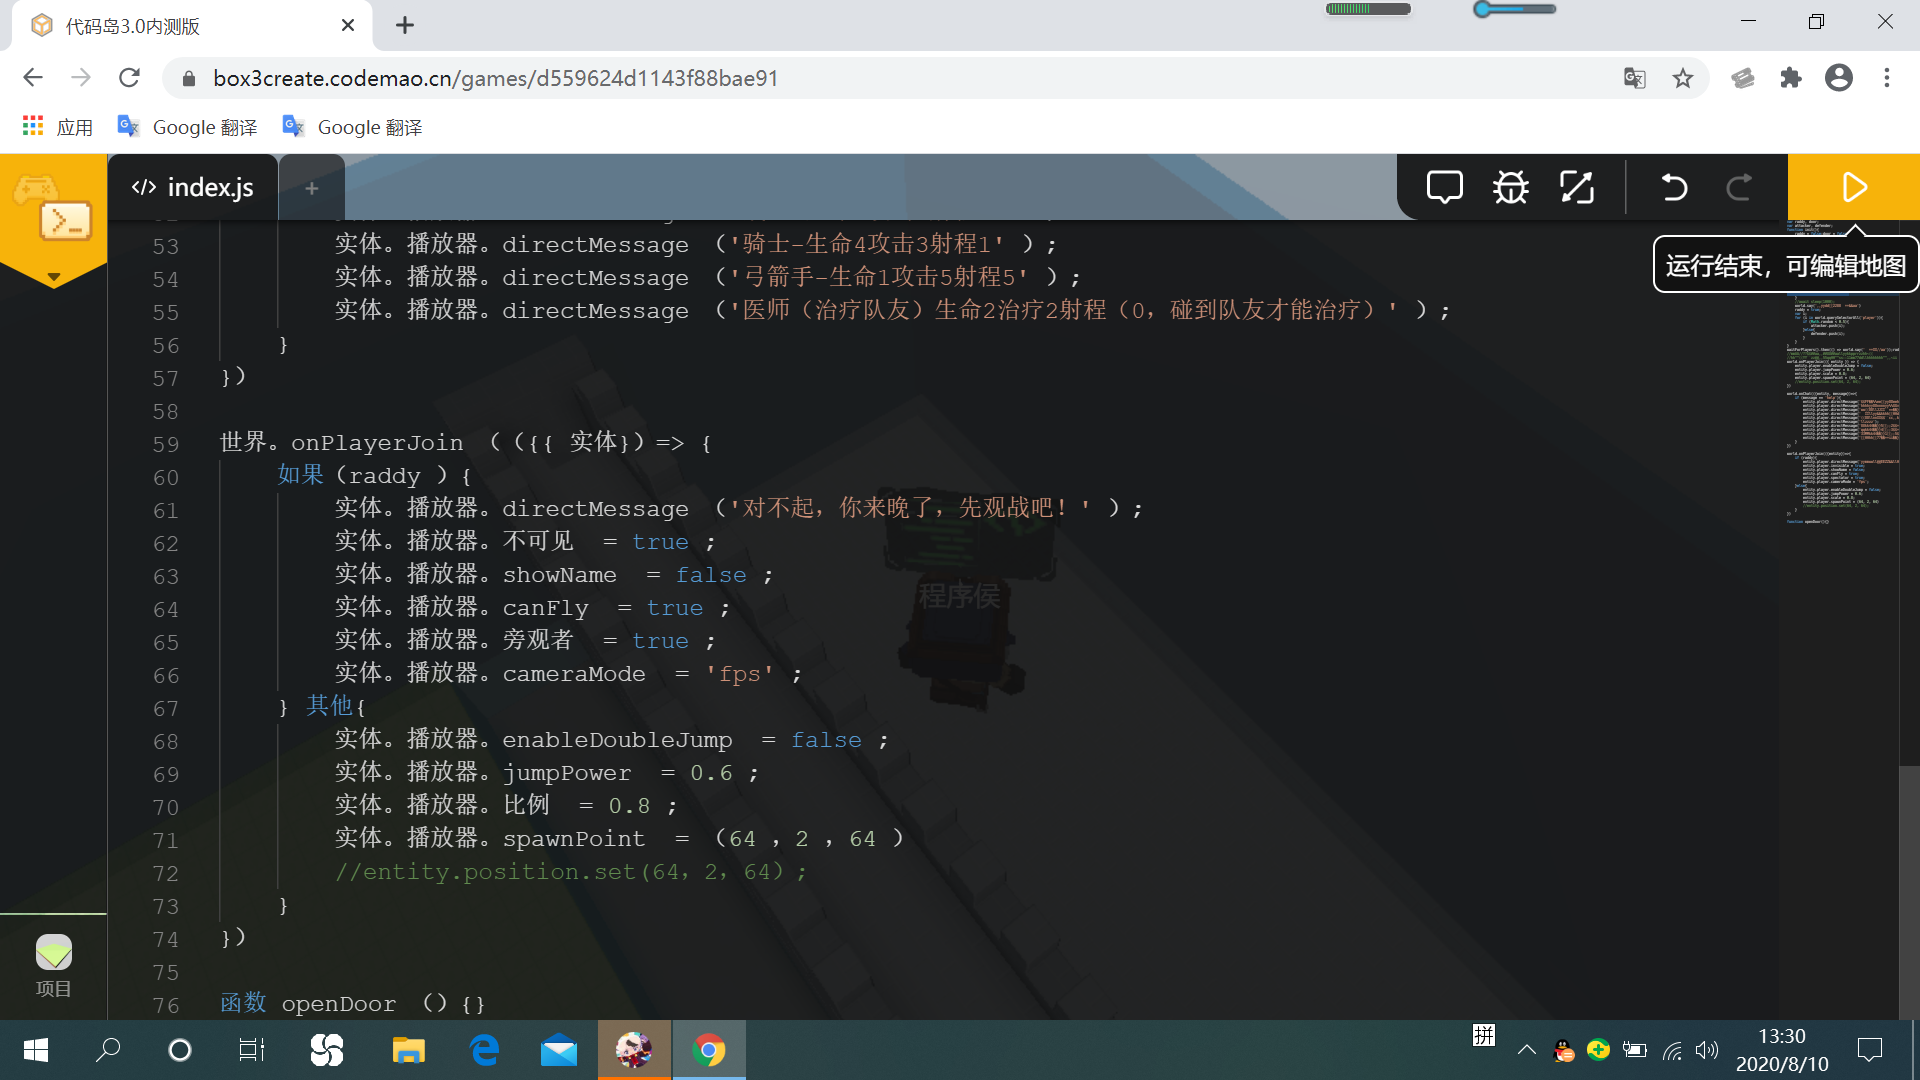Screen dimensions: 1920x1080
Task: Open File Explorer from the taskbar
Action: [x=408, y=1050]
